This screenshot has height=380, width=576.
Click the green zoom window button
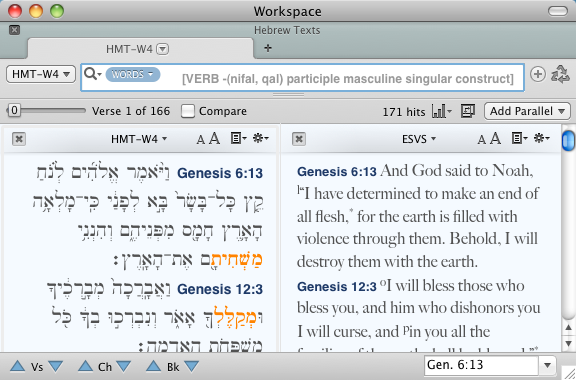[x=57, y=11]
